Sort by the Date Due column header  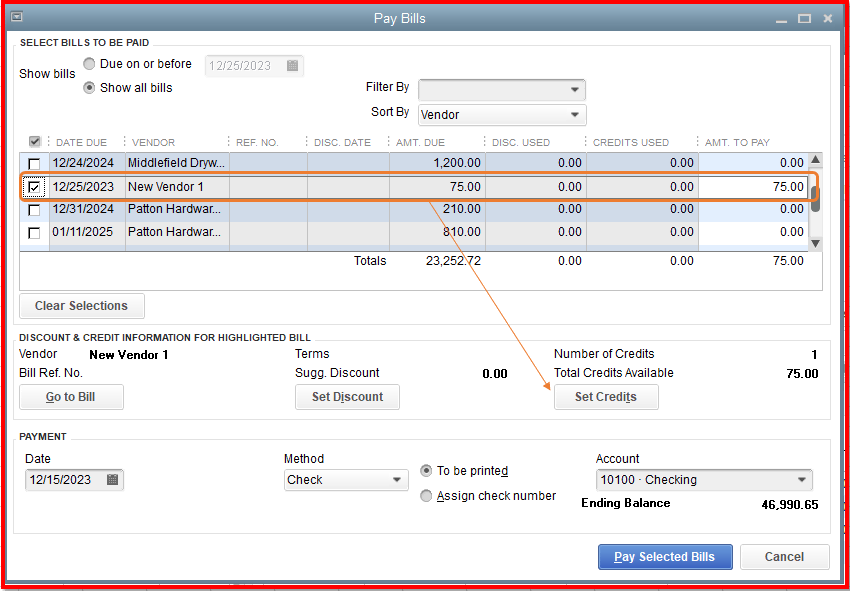point(83,142)
